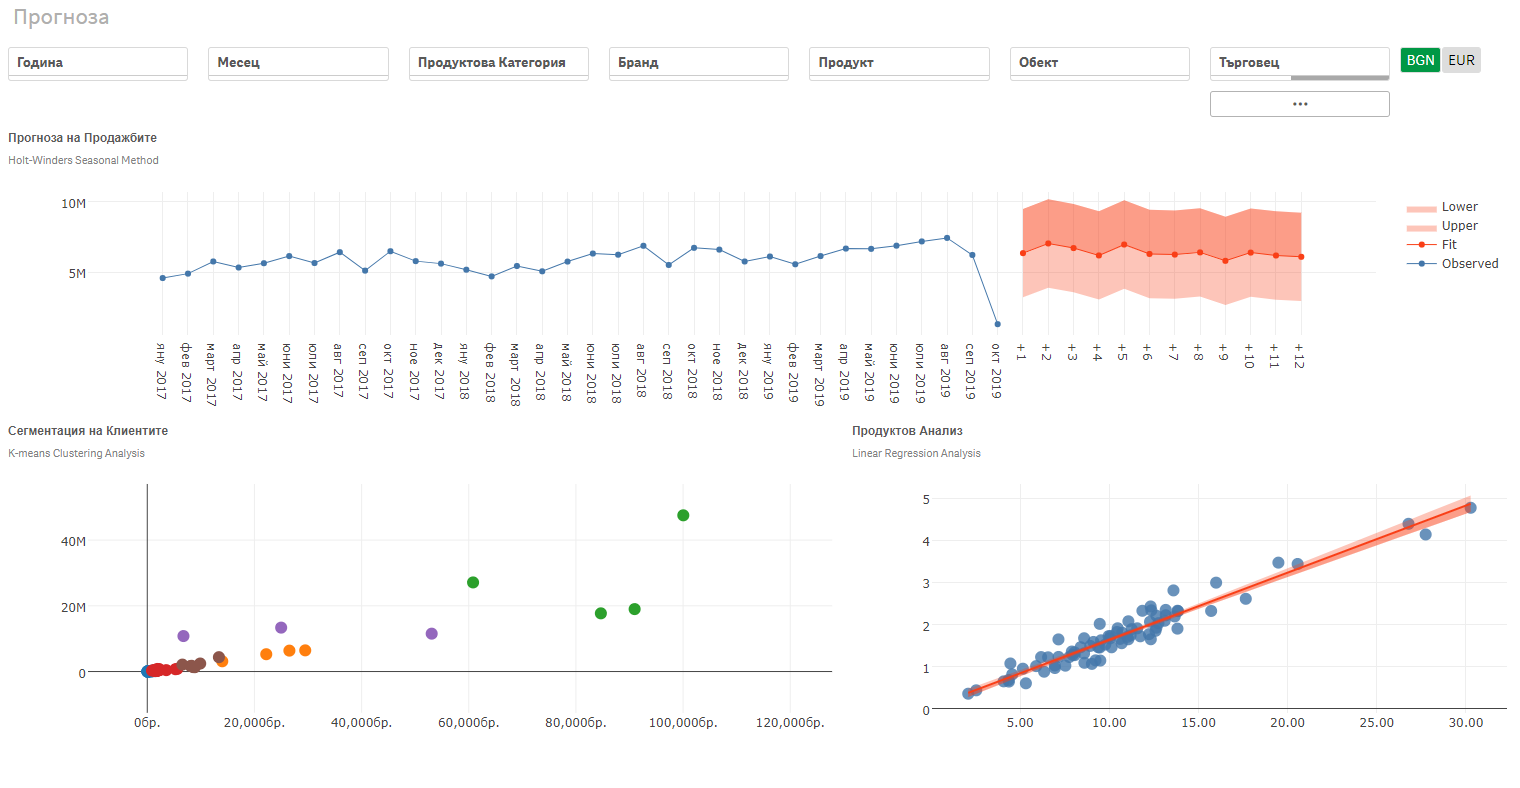Click the окт 2019 observed data point
Image resolution: width=1520 pixels, height=788 pixels.
coord(997,324)
